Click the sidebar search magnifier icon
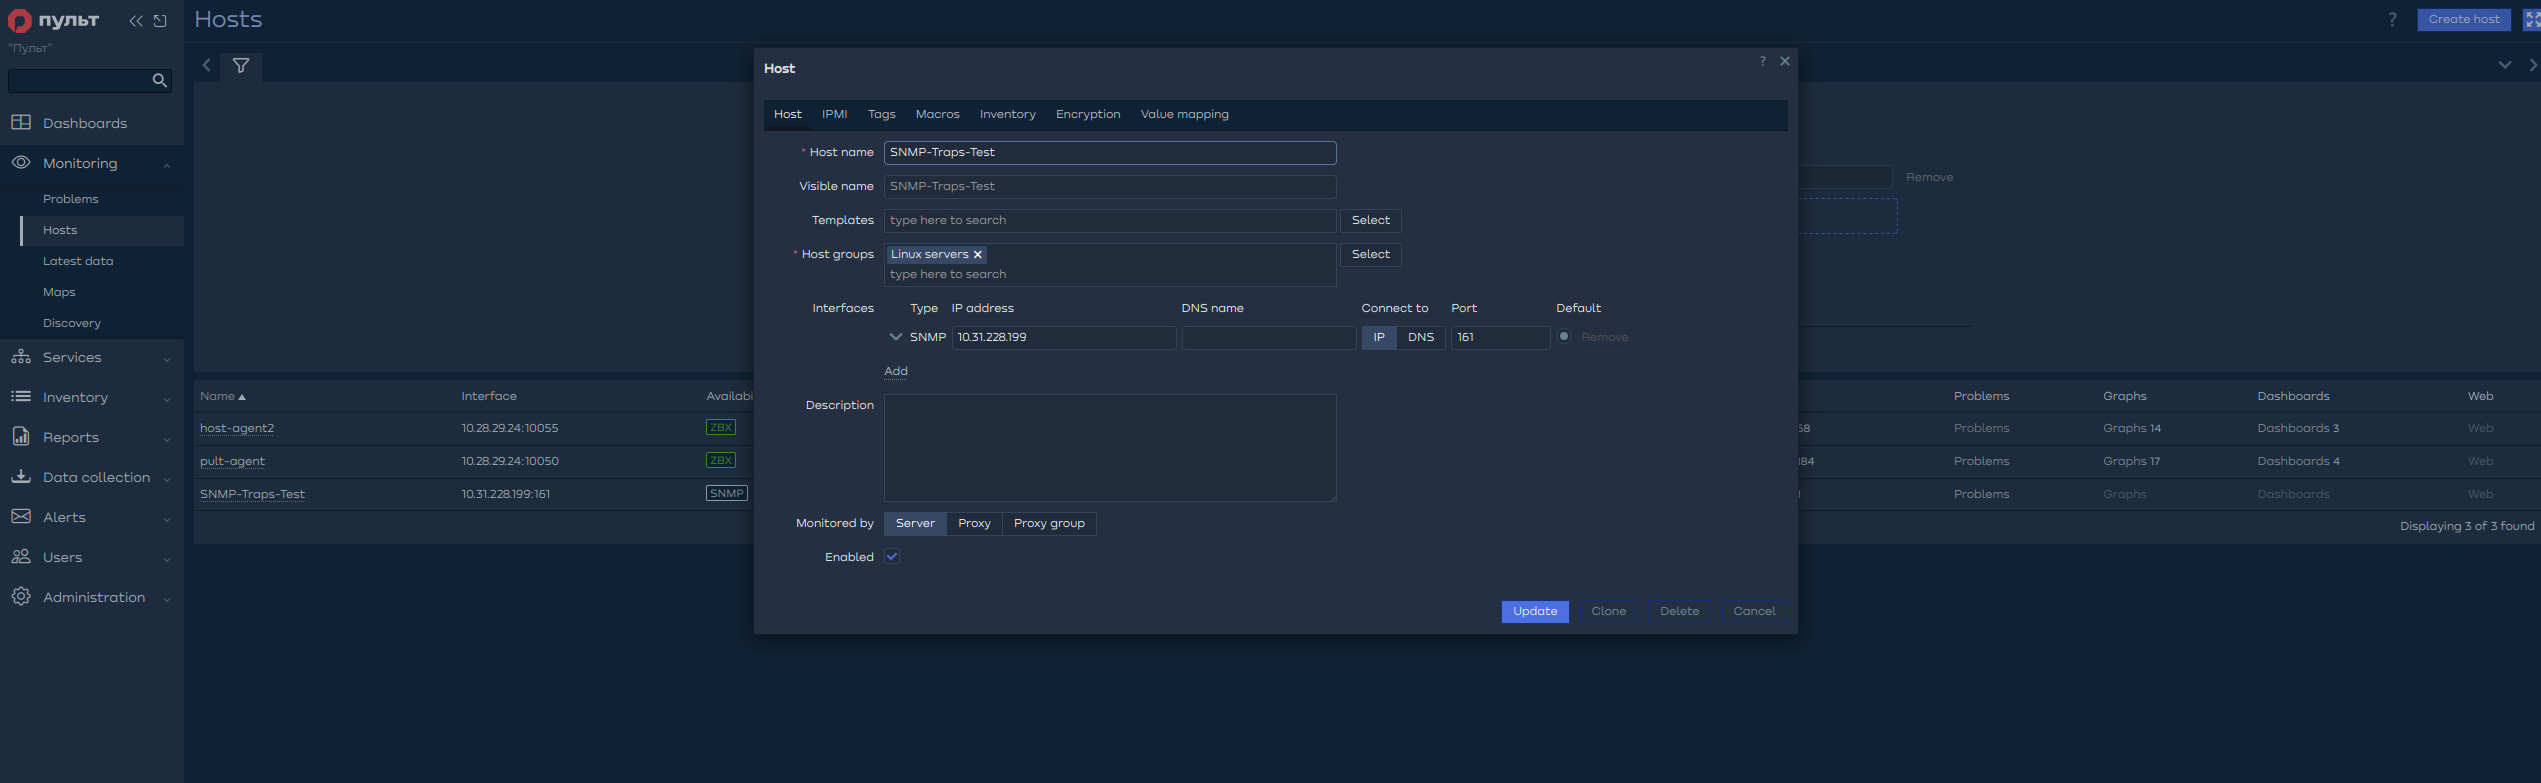Viewport: 2541px width, 783px height. (x=159, y=80)
